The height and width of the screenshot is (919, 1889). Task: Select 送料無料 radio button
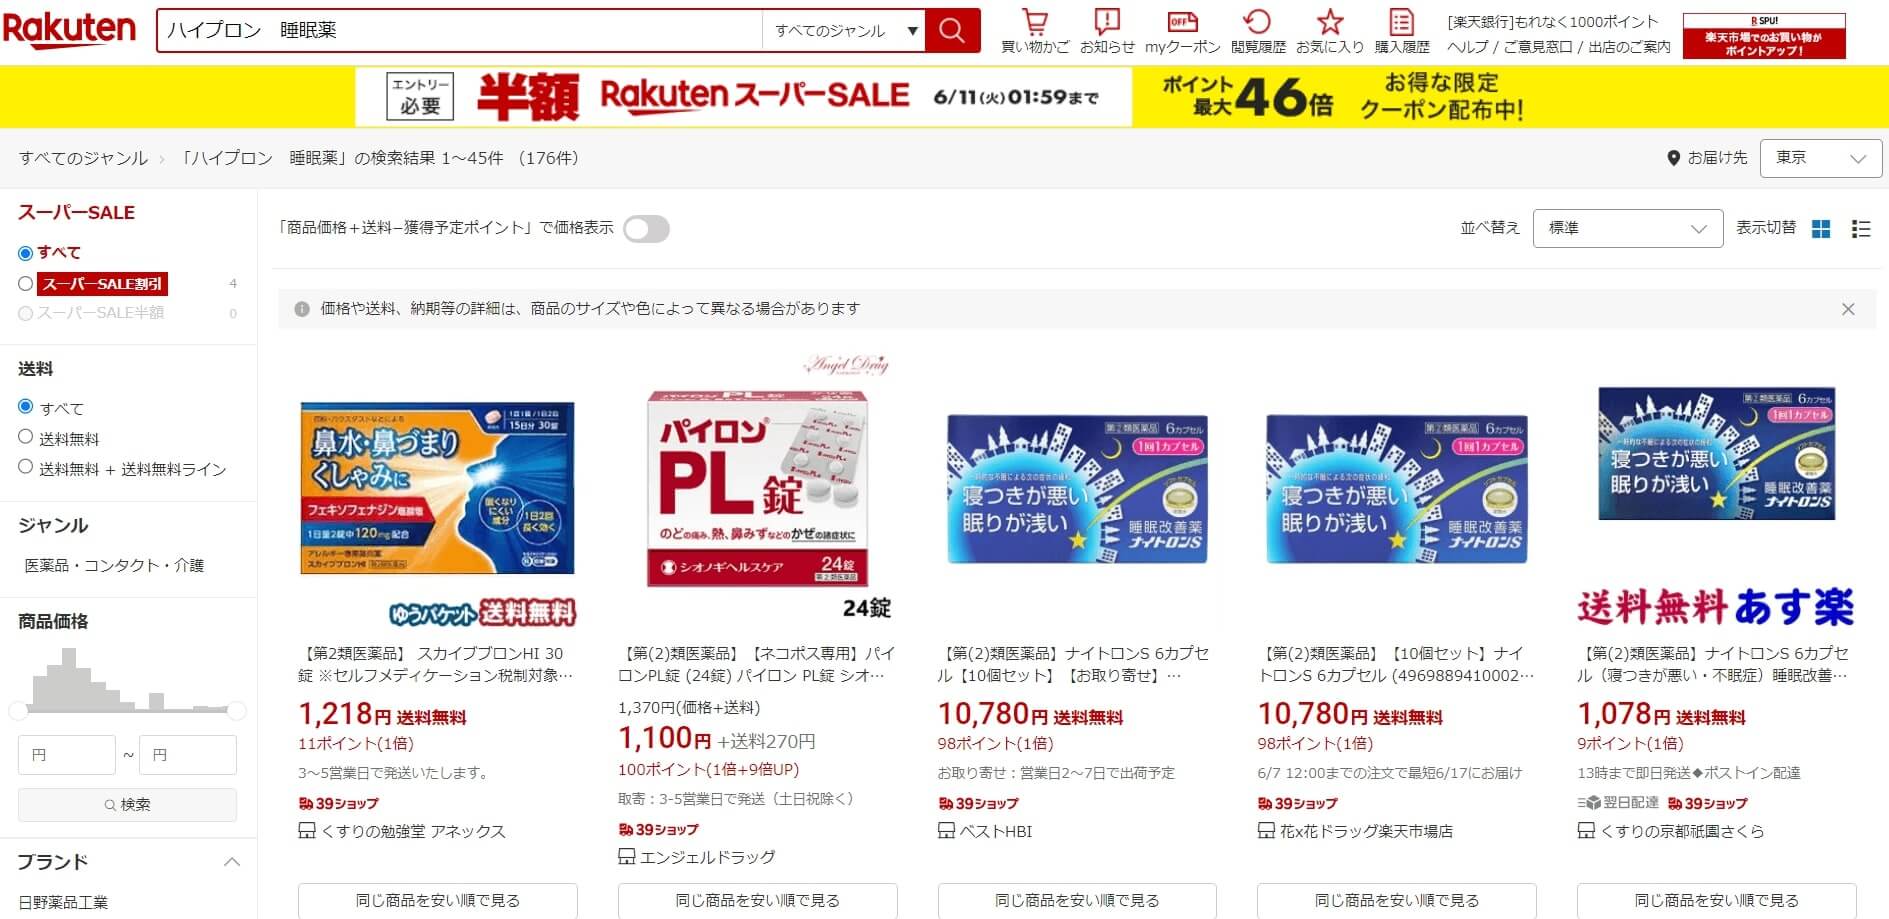(25, 437)
